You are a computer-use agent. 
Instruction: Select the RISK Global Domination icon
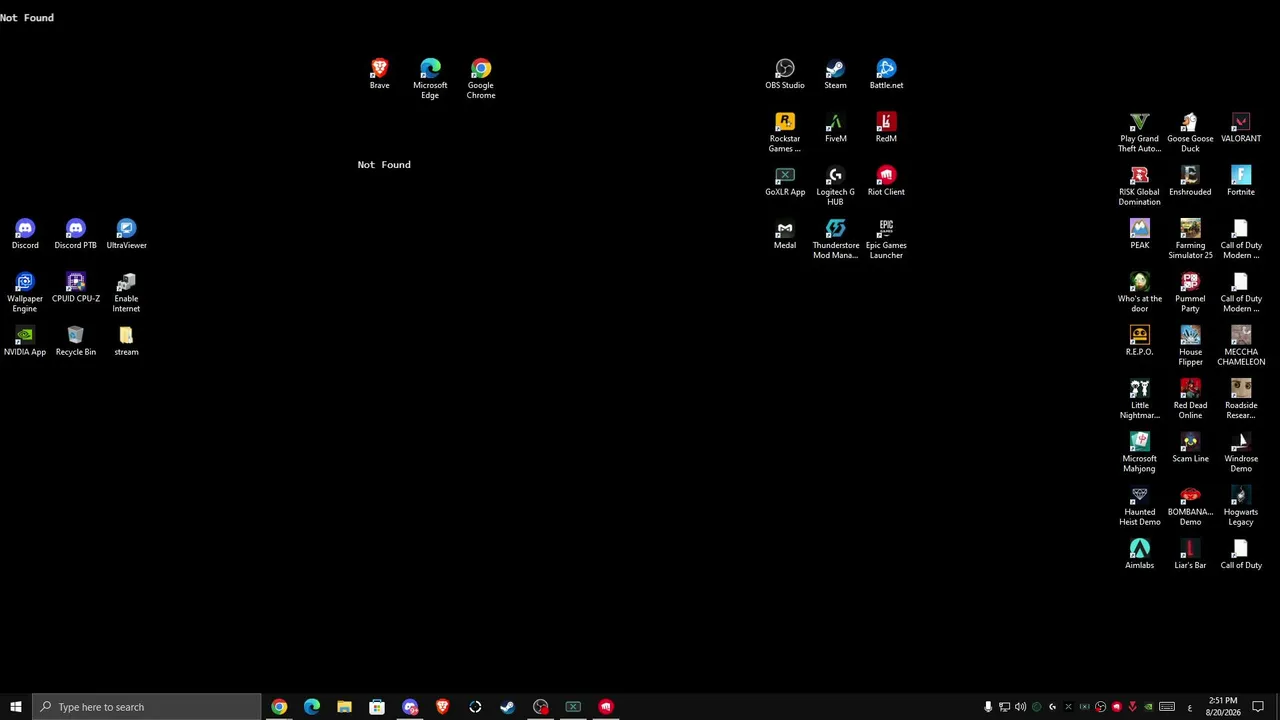coord(1140,186)
